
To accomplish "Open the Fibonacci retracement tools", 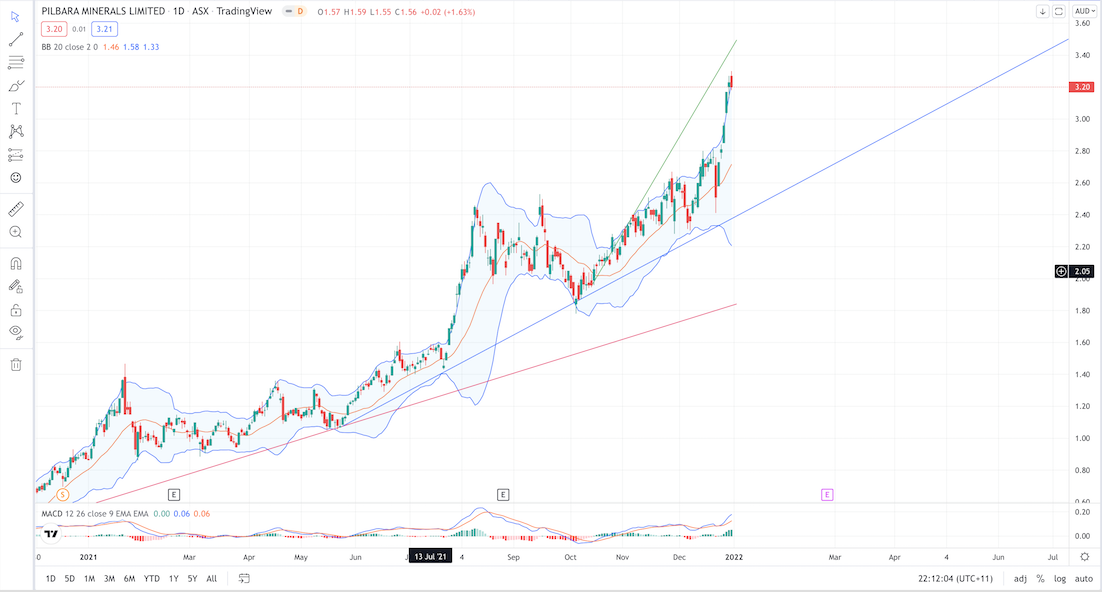I will 15,63.
